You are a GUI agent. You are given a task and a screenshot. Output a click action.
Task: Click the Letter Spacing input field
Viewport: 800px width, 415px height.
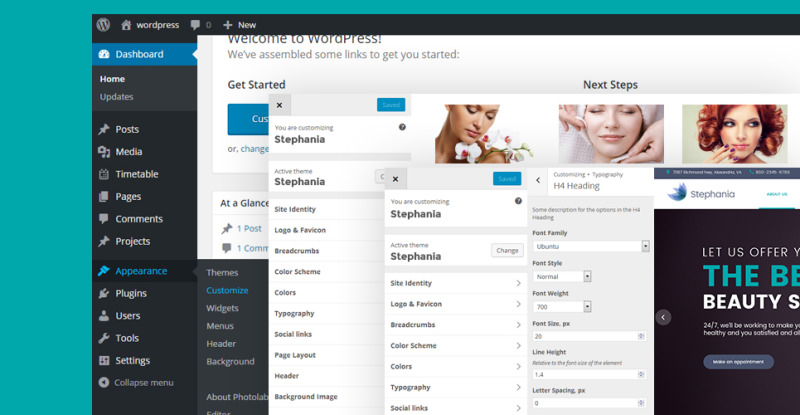[x=589, y=403]
